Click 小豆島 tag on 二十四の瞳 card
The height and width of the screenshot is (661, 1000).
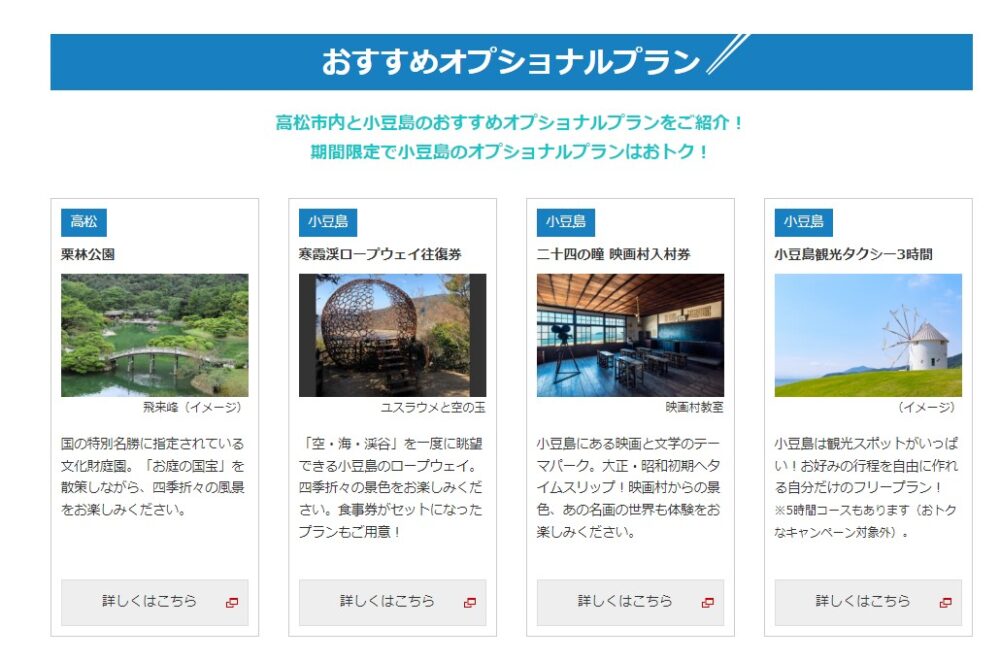click(x=566, y=222)
